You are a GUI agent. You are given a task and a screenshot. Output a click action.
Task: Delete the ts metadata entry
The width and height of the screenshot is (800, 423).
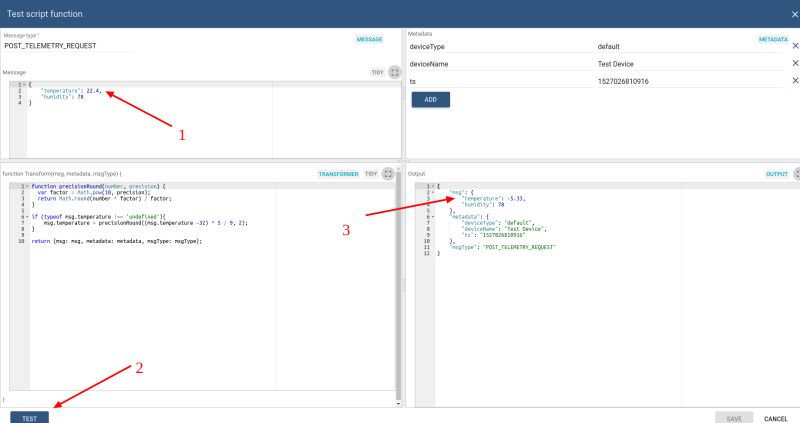tap(795, 81)
